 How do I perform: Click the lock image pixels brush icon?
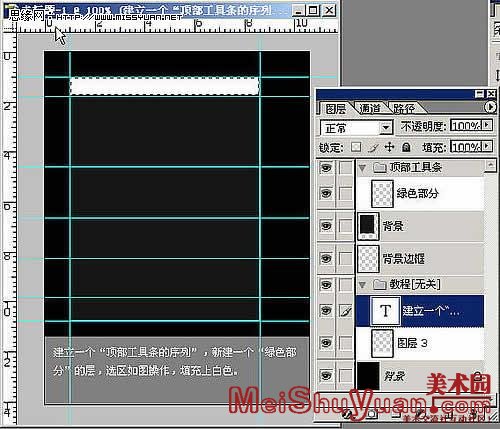coord(374,147)
